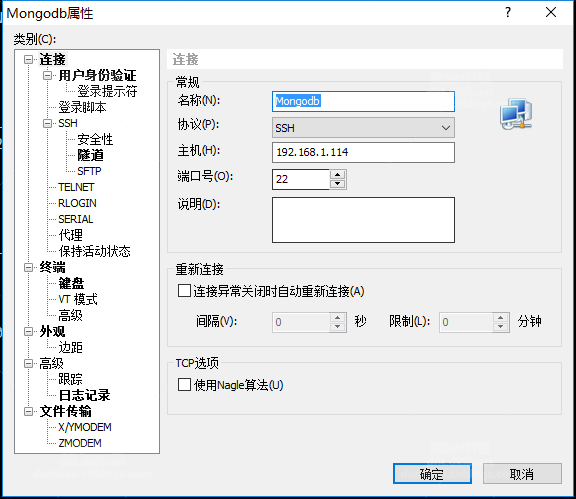The height and width of the screenshot is (499, 576).
Task: Select VT 模式 tree item
Action: (x=78, y=299)
